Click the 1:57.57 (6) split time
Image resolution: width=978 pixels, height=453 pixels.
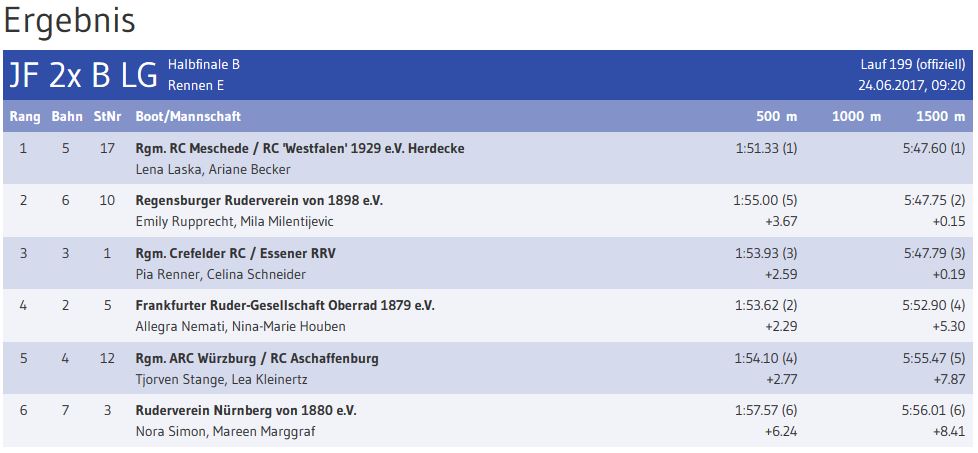766,410
